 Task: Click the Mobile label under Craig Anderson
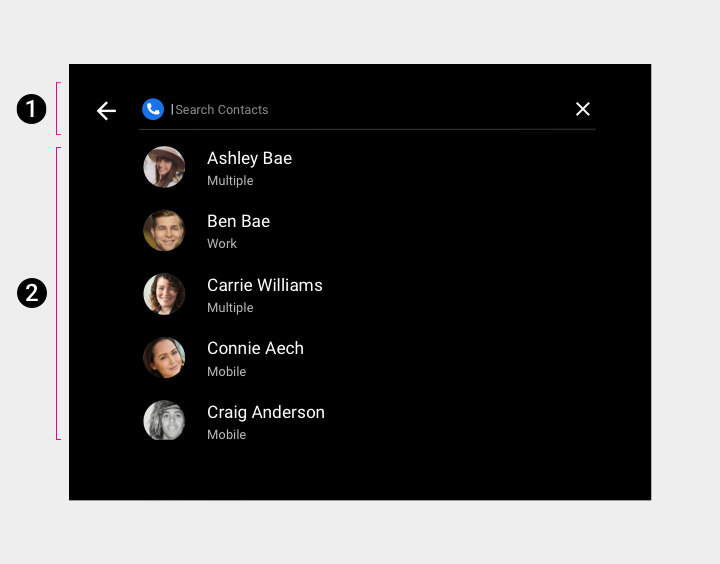tap(226, 435)
